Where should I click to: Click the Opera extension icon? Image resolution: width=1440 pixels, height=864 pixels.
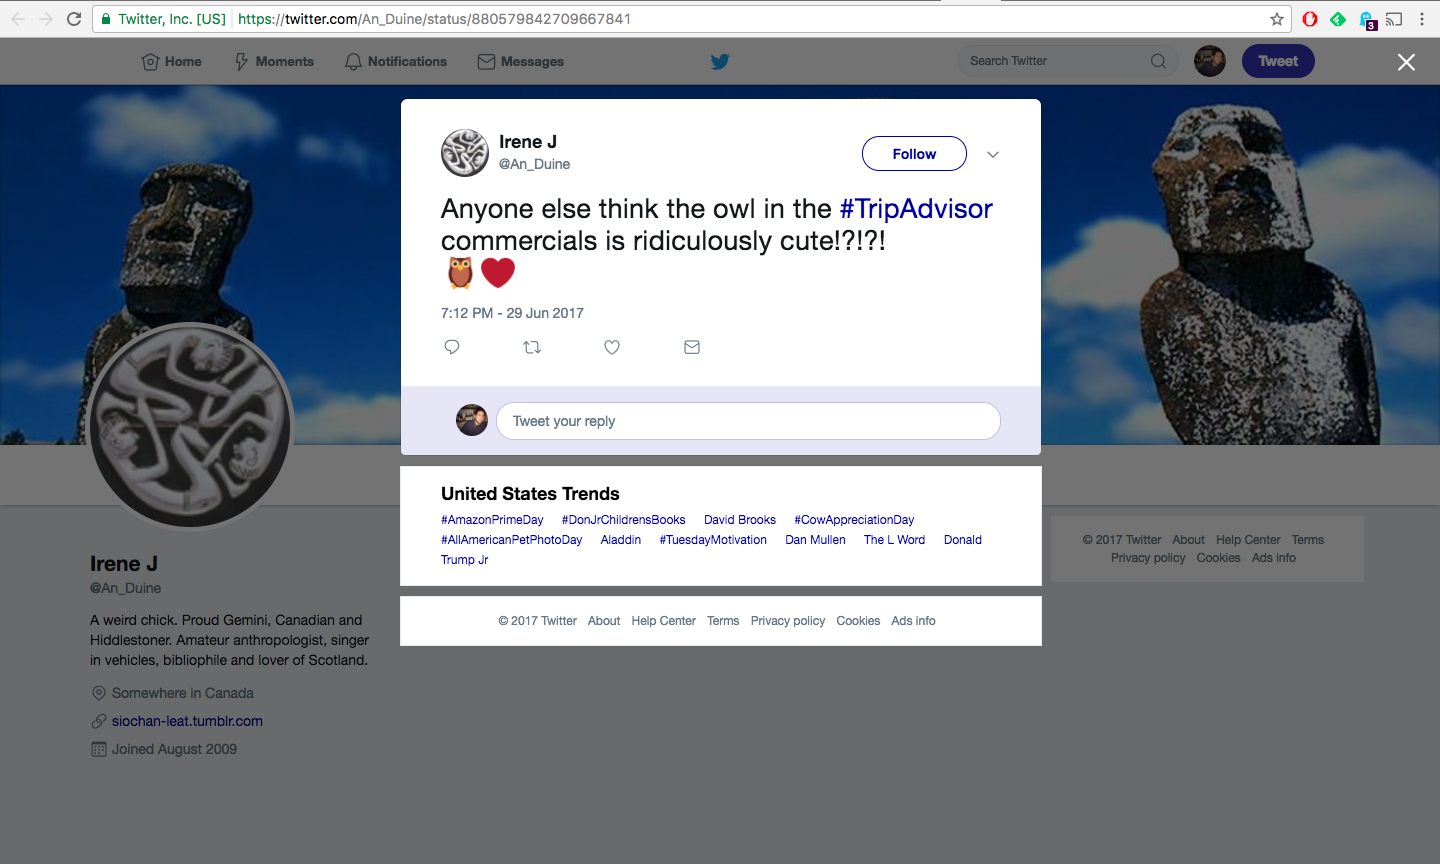(x=1310, y=19)
